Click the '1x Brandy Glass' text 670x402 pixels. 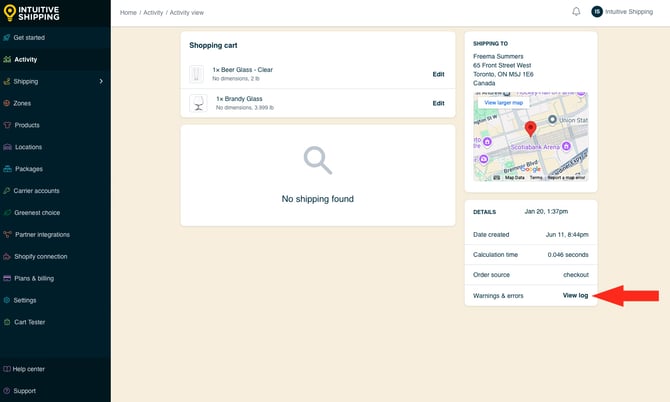239,99
